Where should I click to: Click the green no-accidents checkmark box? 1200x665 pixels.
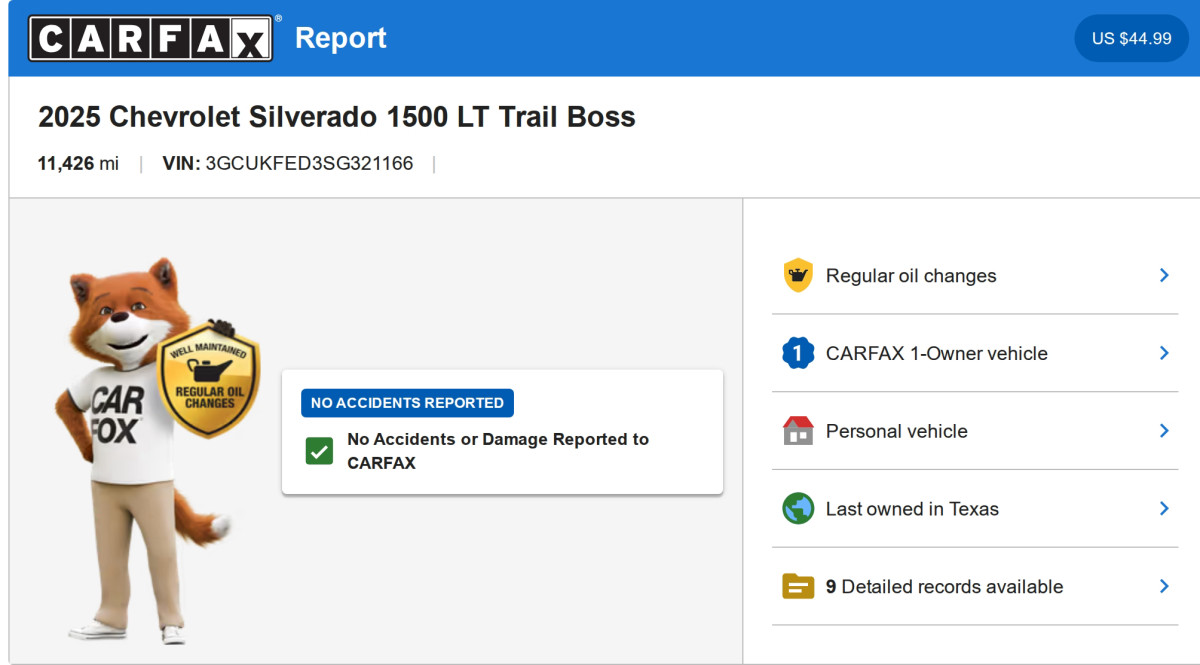(319, 451)
